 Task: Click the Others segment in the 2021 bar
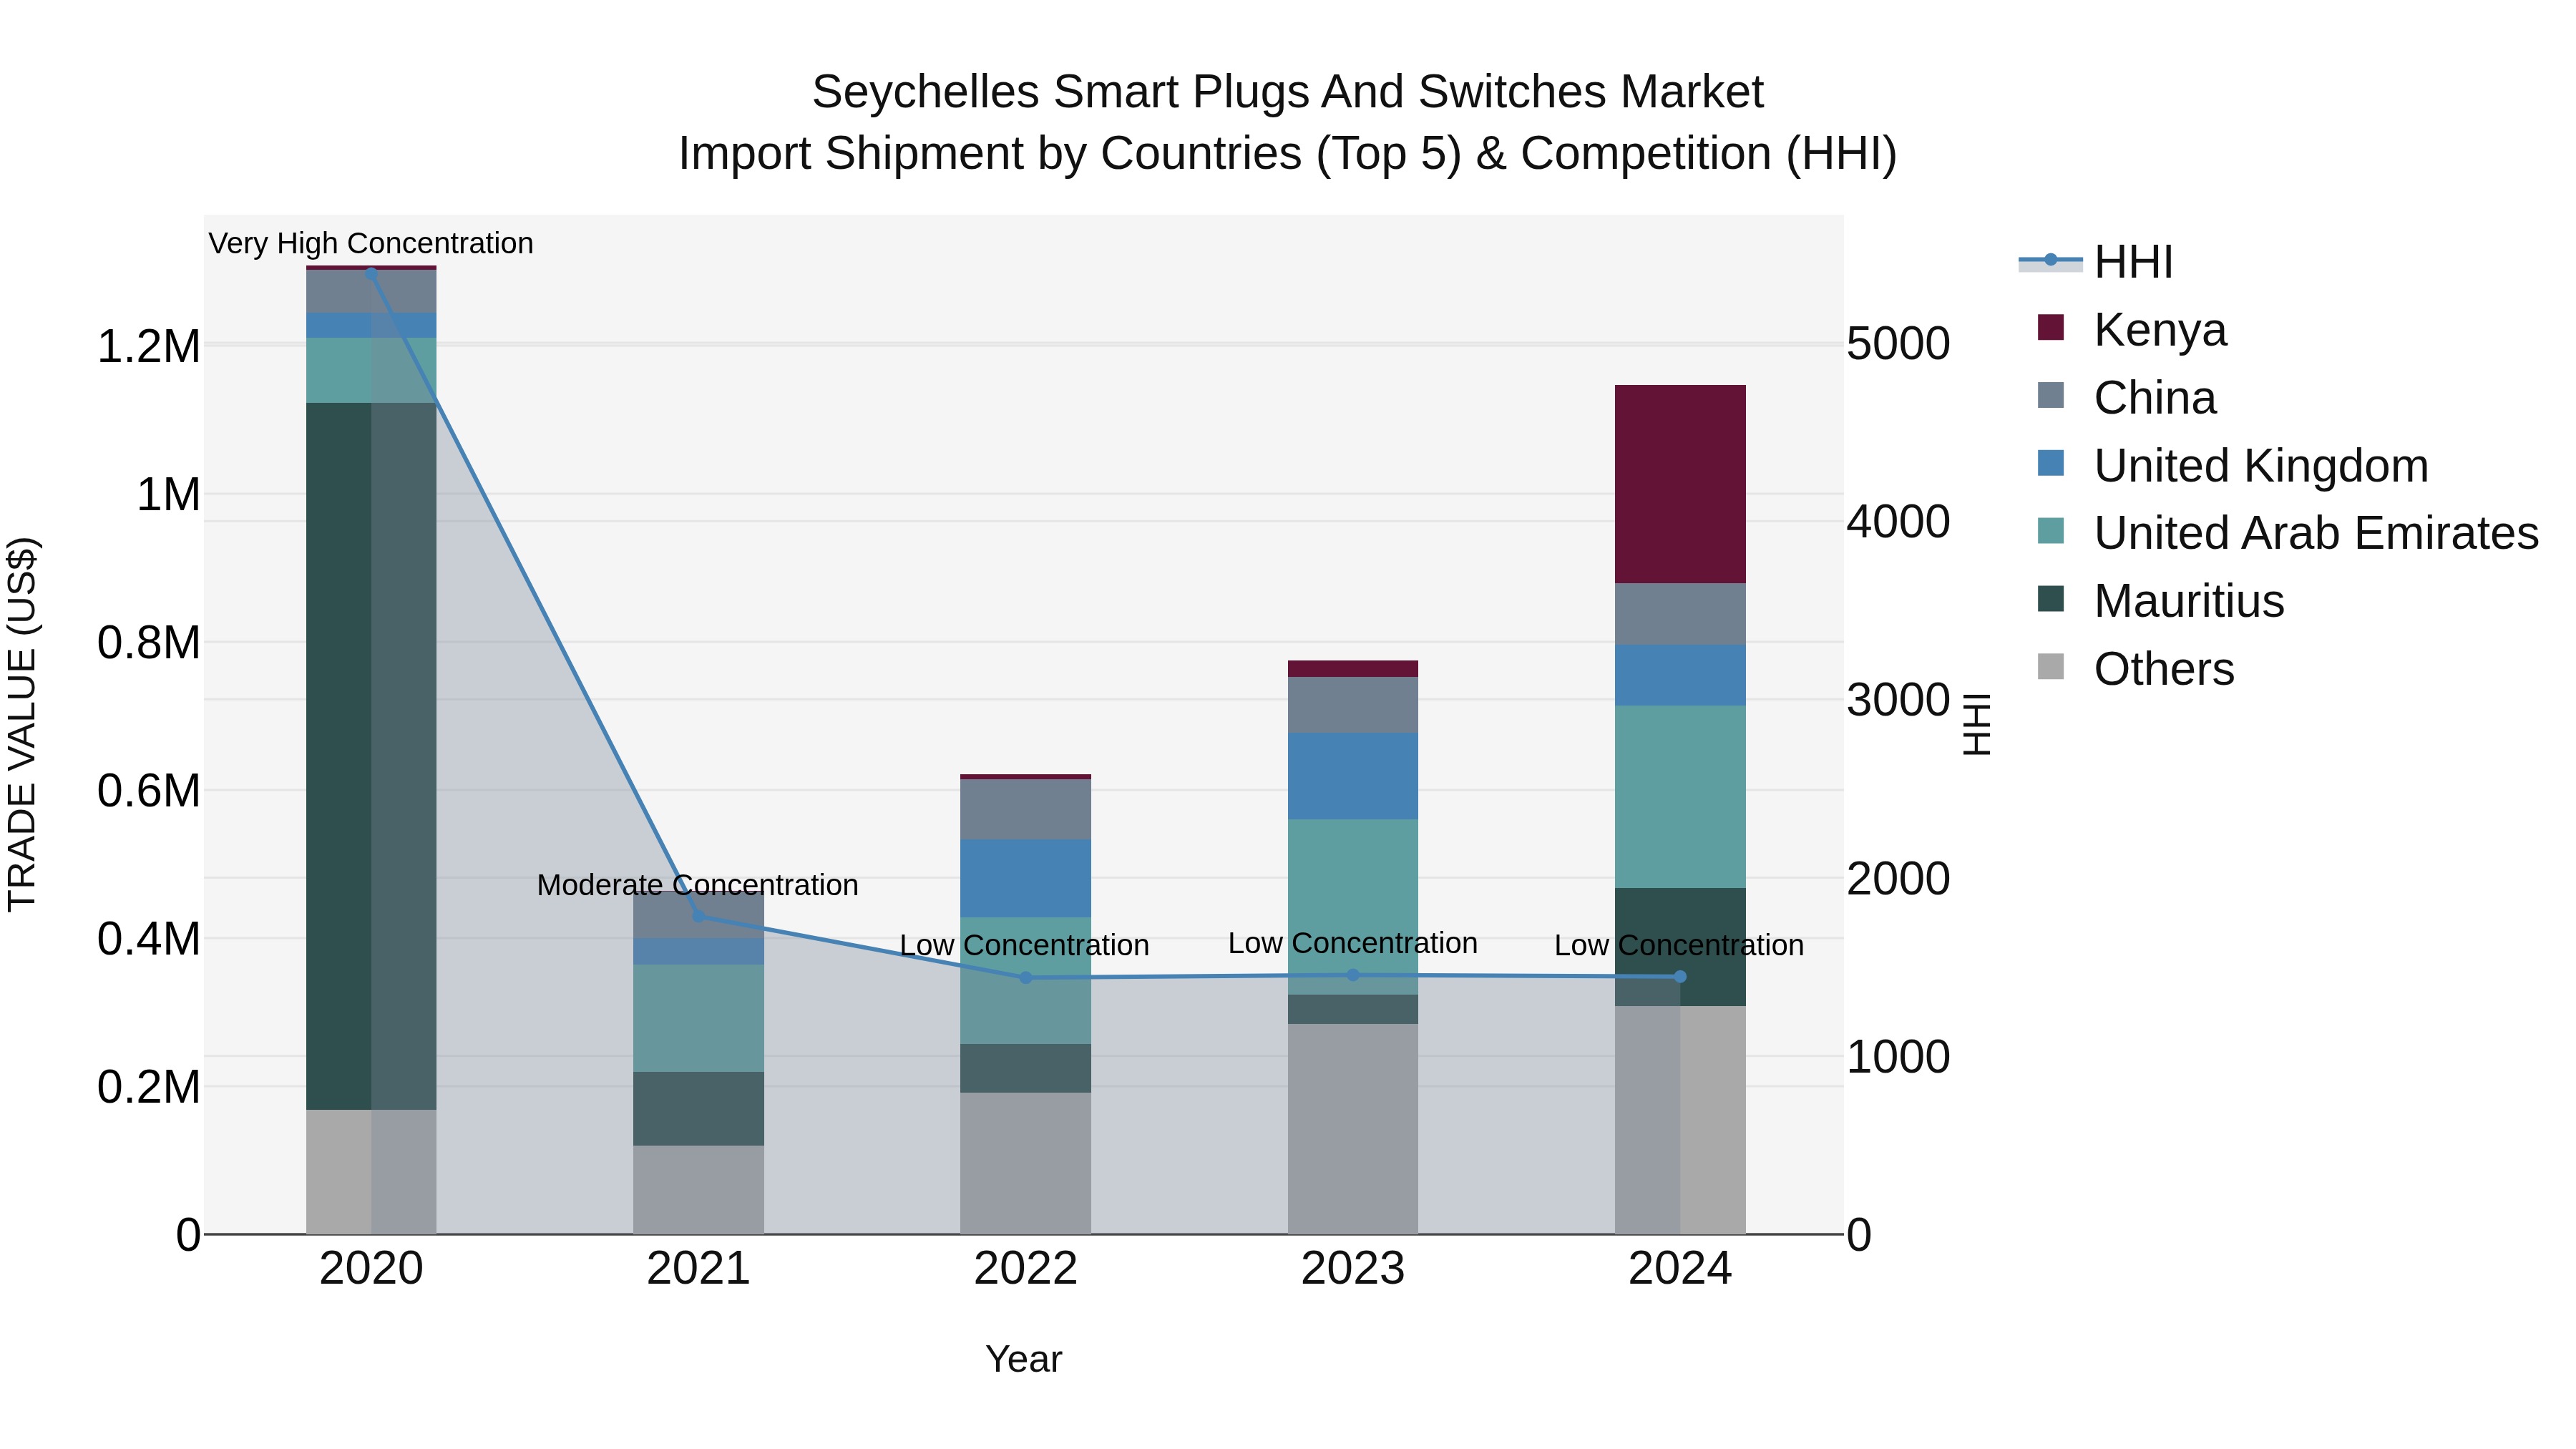click(698, 1190)
